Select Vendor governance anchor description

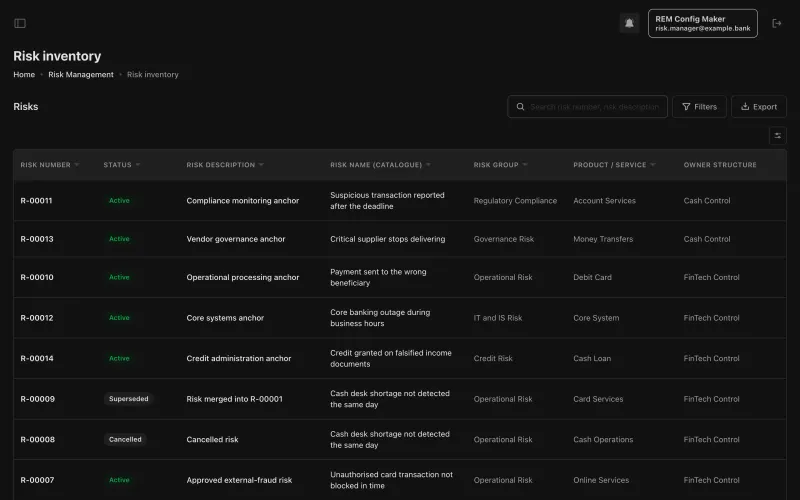coord(236,239)
